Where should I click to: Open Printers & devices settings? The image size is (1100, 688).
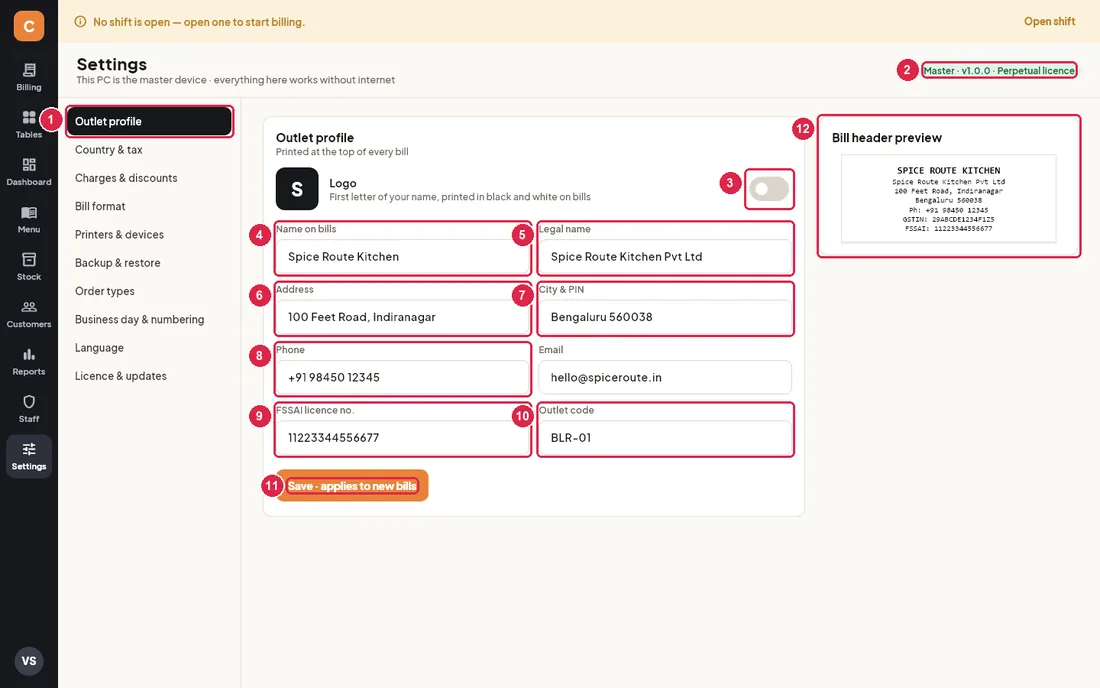149,234
